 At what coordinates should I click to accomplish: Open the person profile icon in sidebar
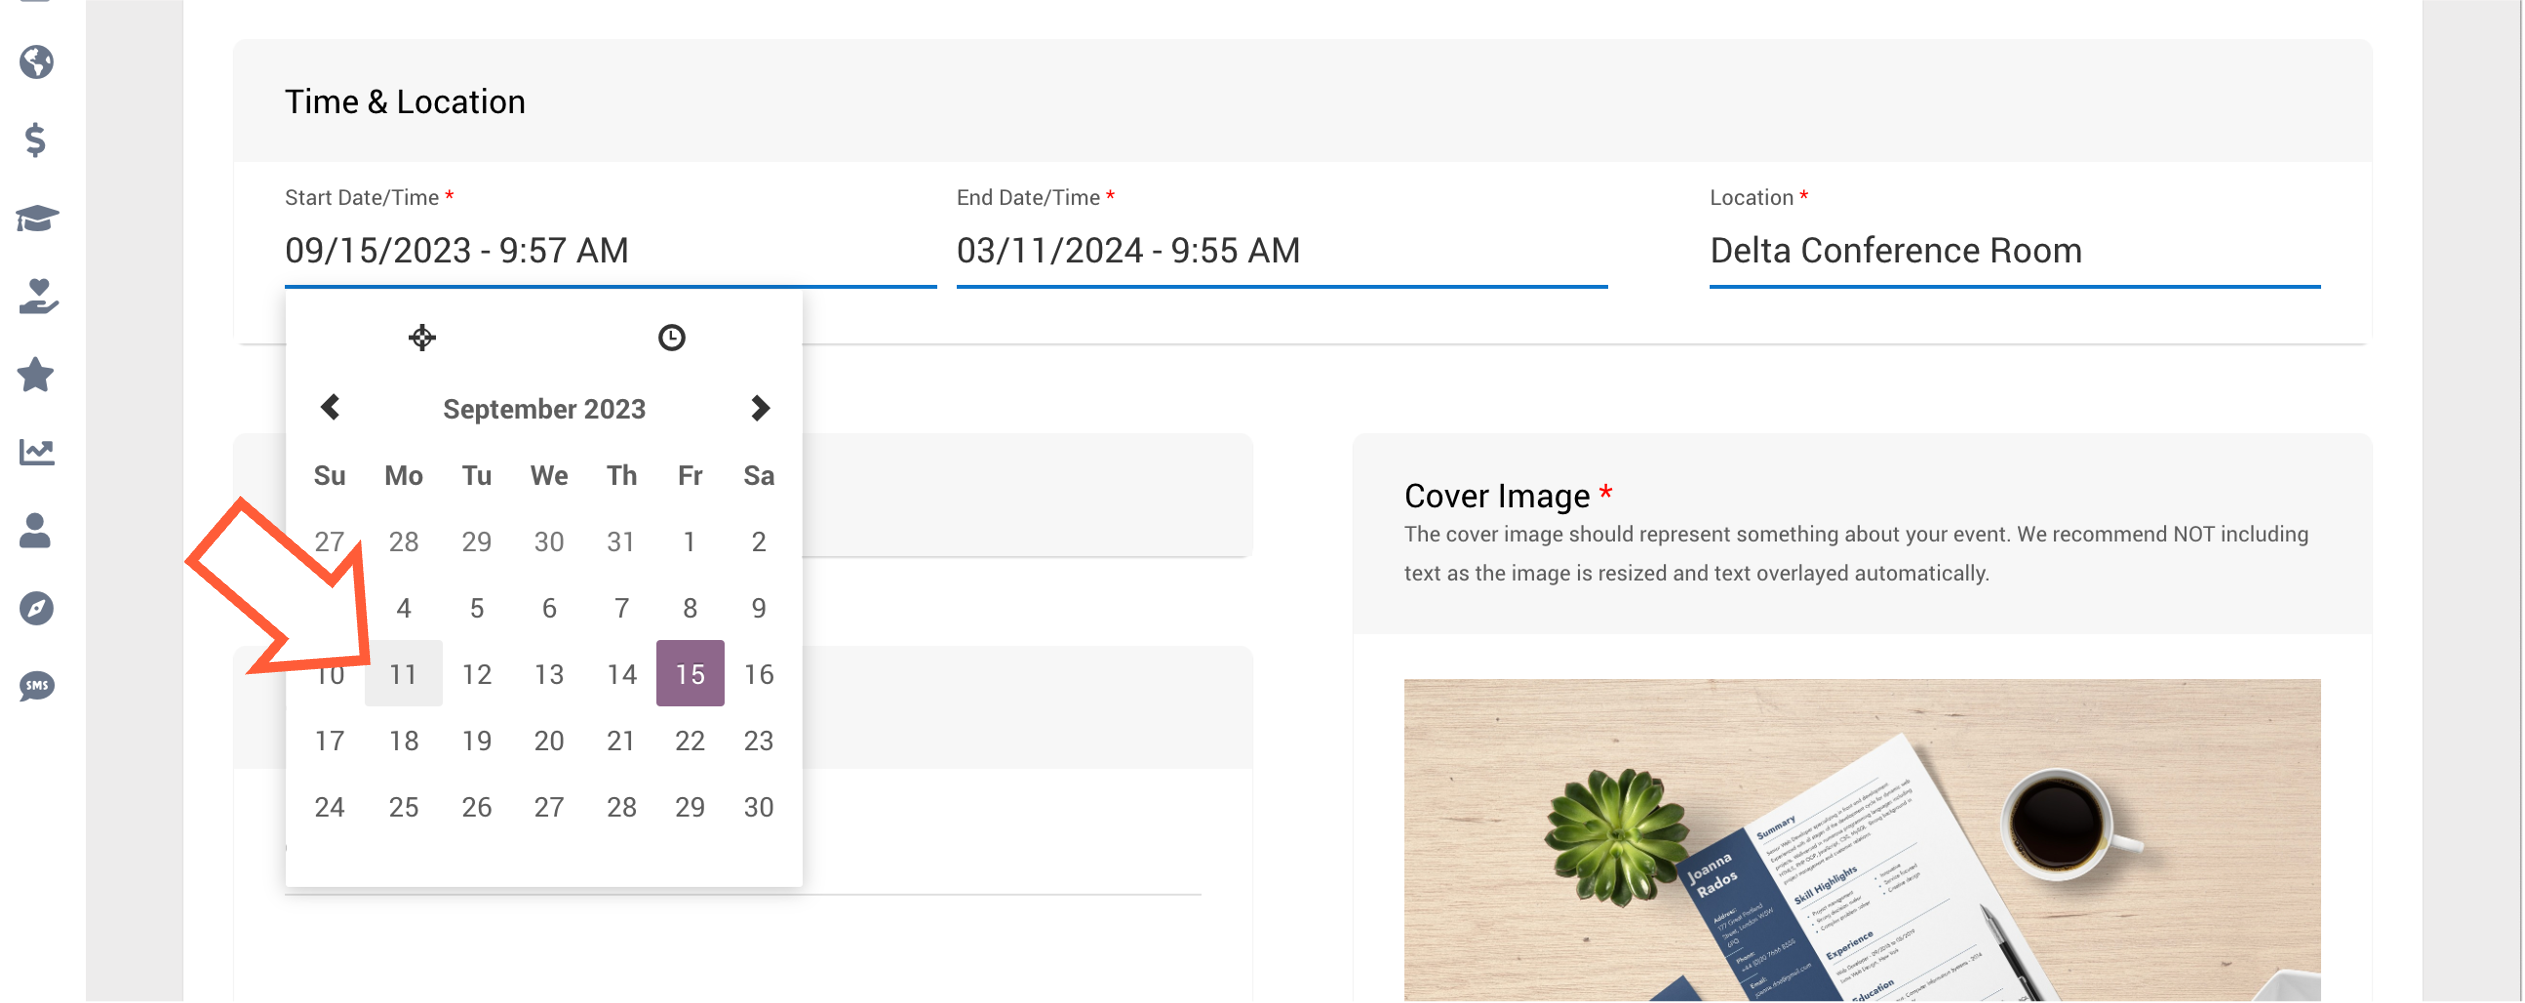(x=35, y=530)
